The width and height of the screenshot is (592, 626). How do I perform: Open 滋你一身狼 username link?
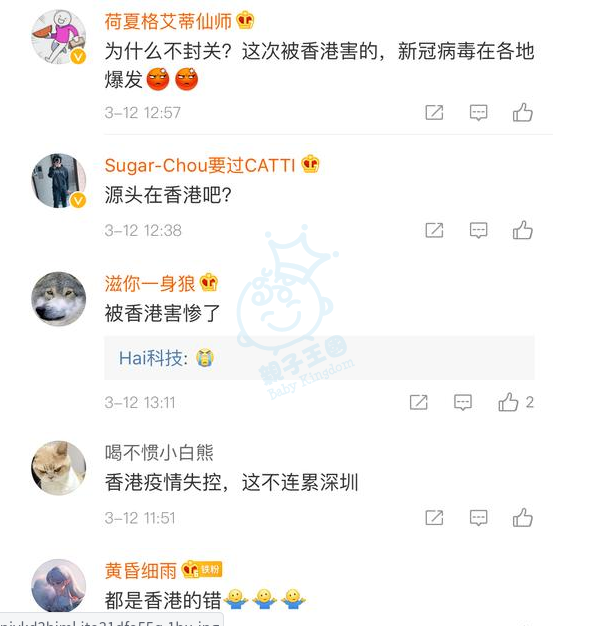[150, 283]
